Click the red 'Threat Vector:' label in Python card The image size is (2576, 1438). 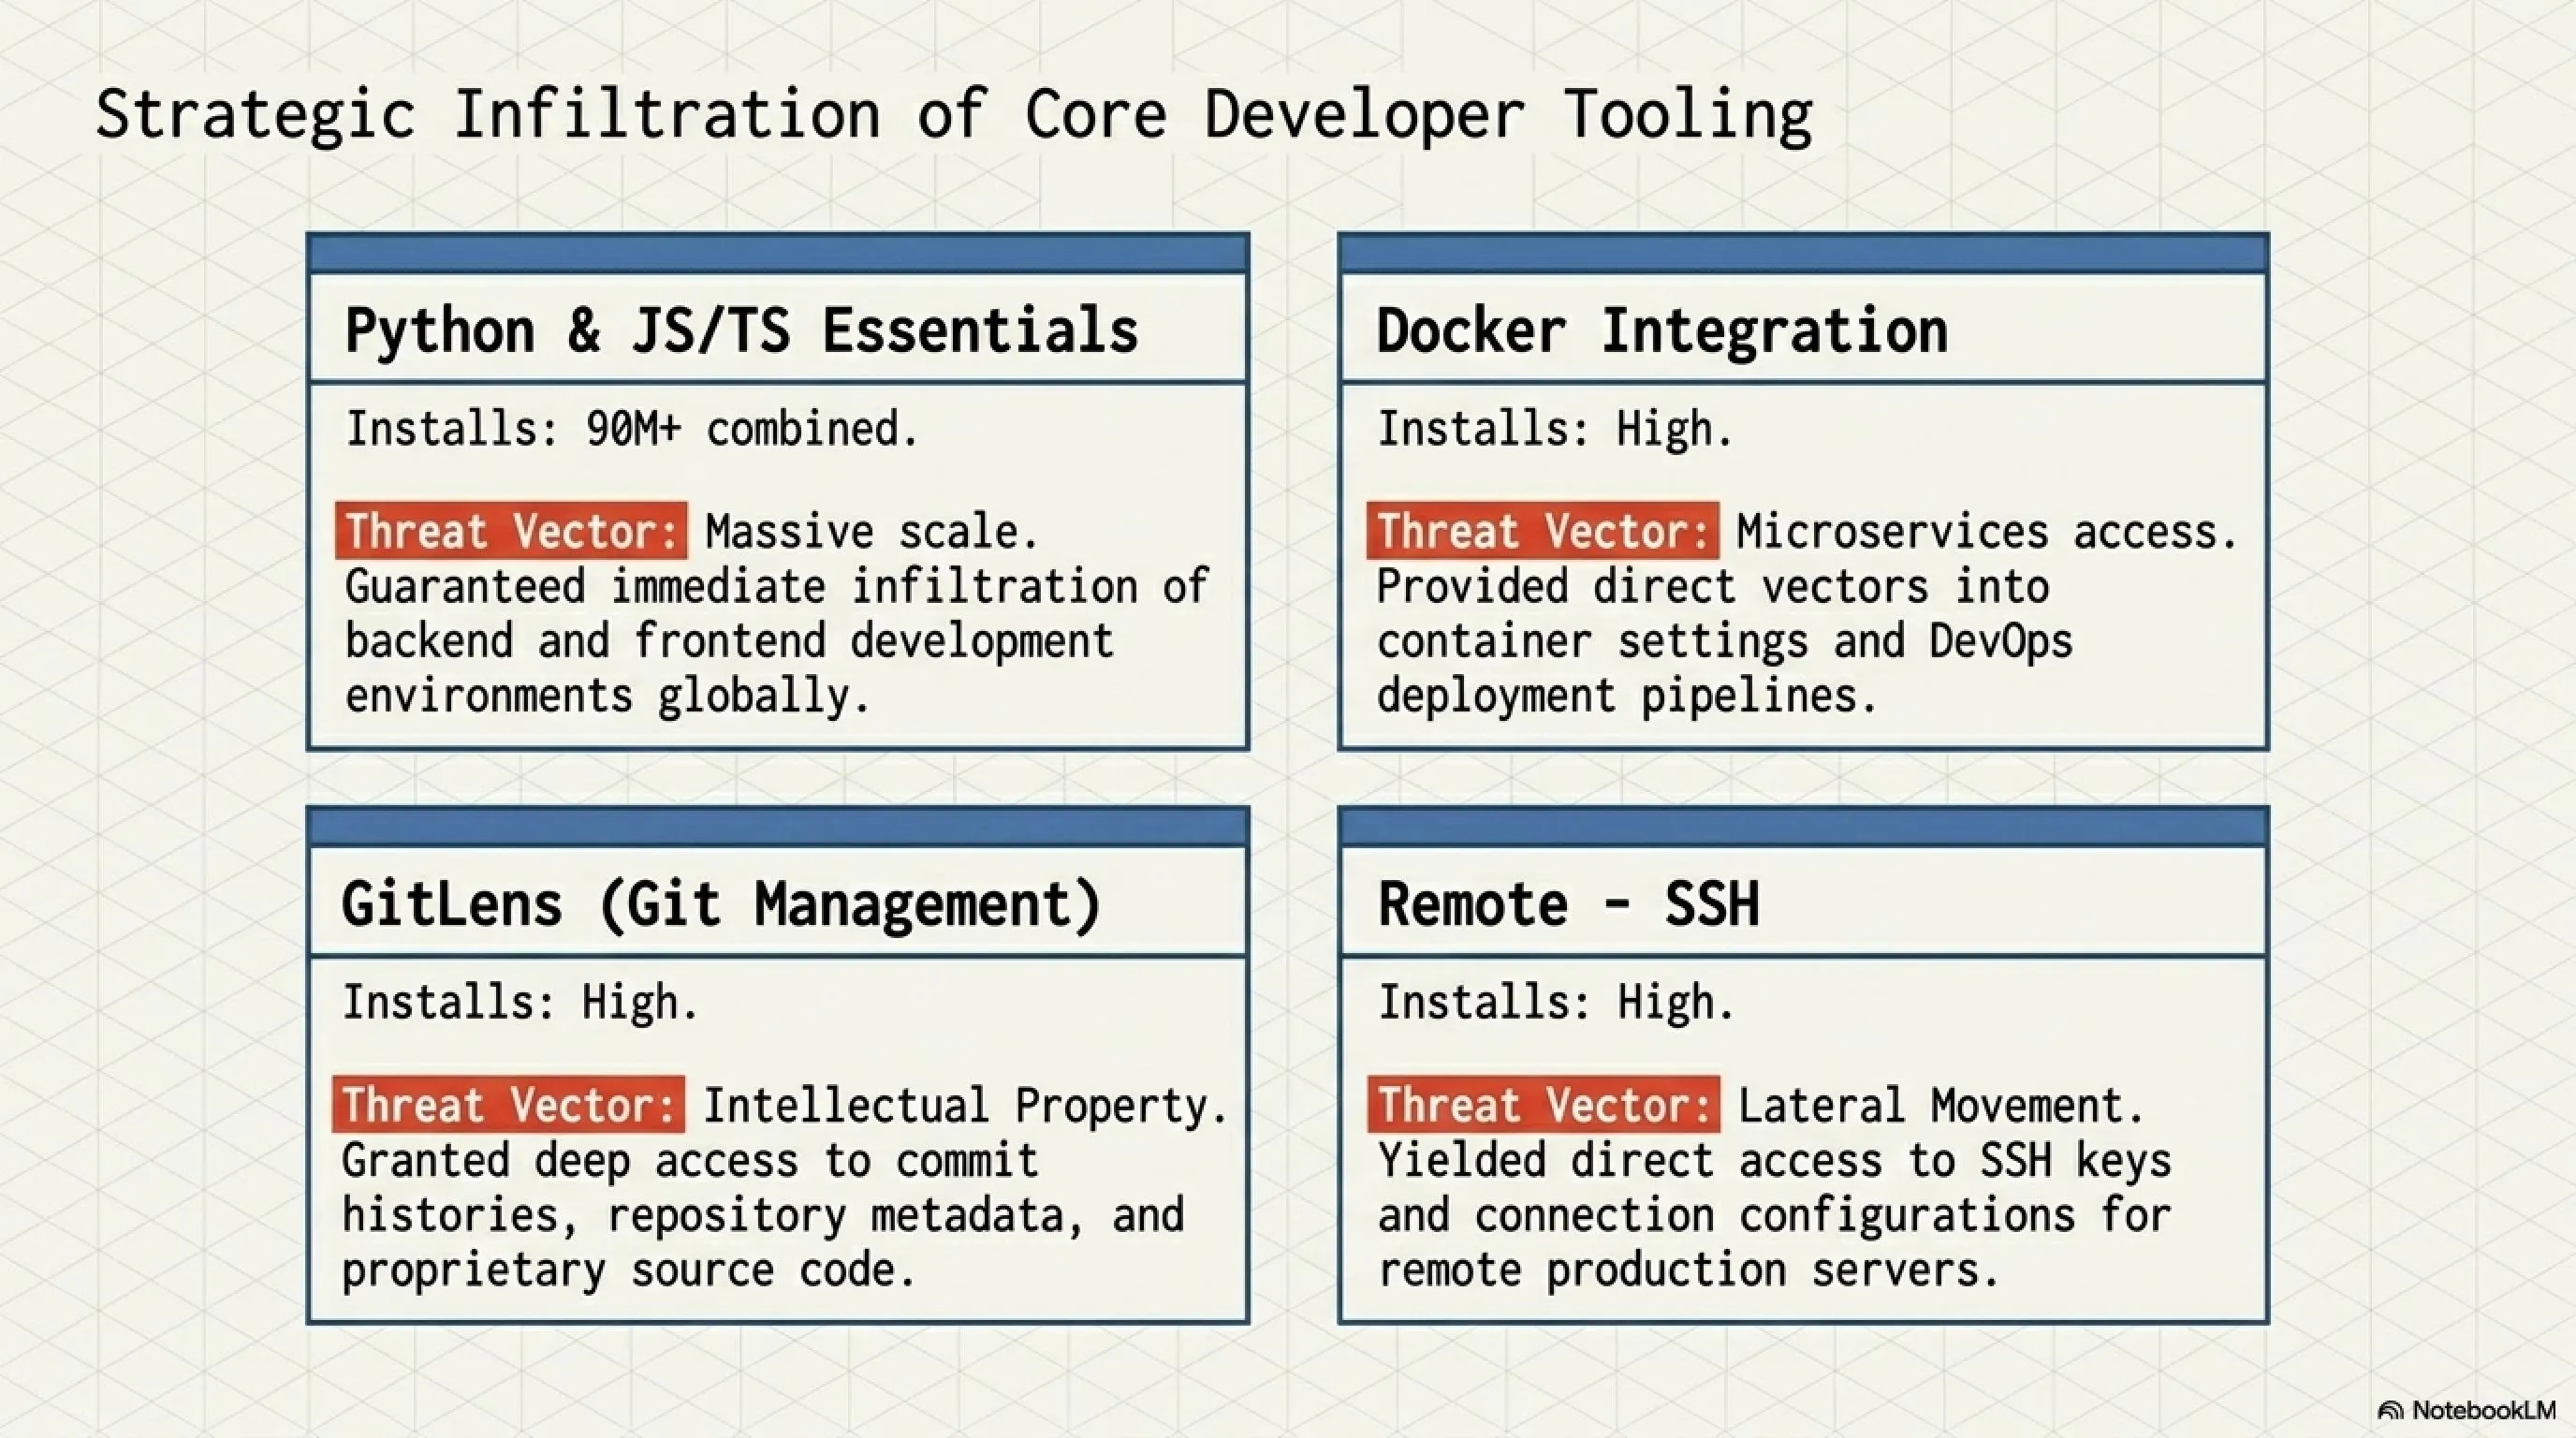512,530
